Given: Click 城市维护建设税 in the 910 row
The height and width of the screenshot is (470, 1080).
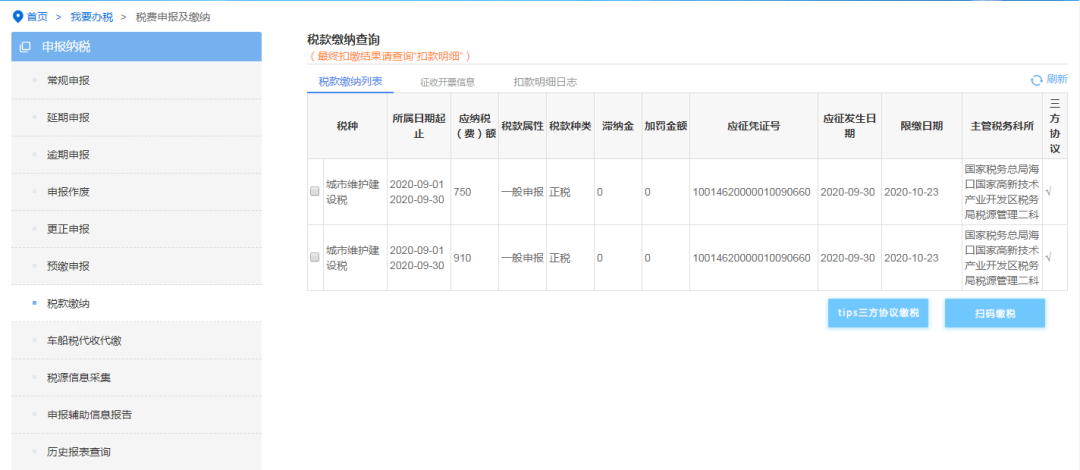Looking at the screenshot, I should [x=353, y=258].
